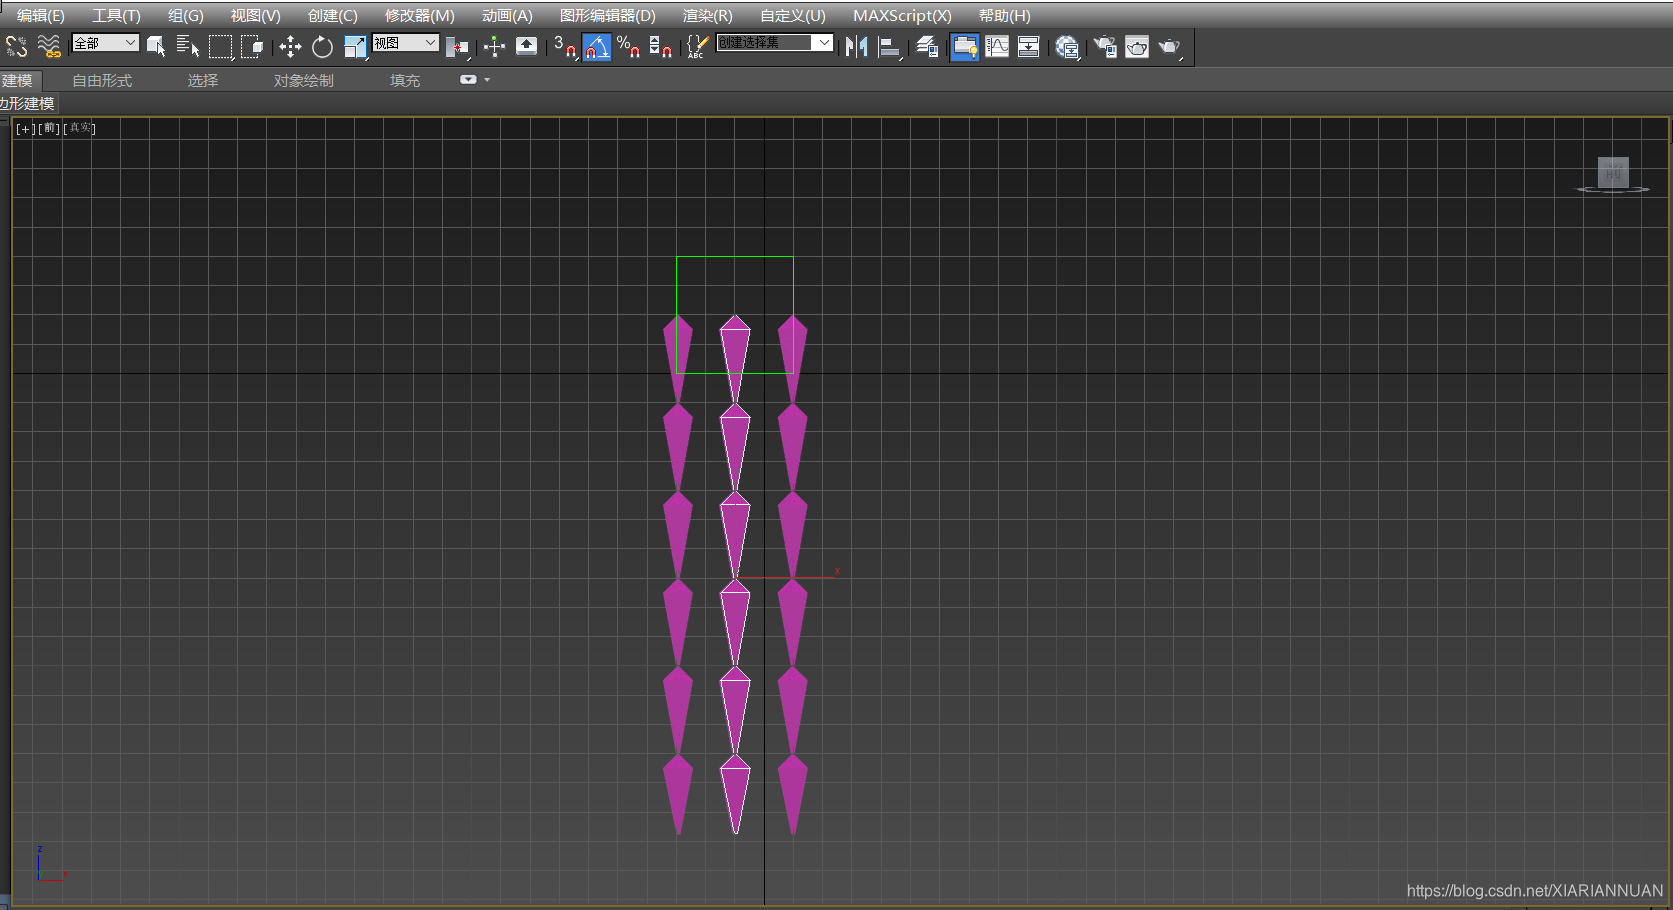Click the Unlink Selection tool icon
The width and height of the screenshot is (1673, 910).
(17, 46)
